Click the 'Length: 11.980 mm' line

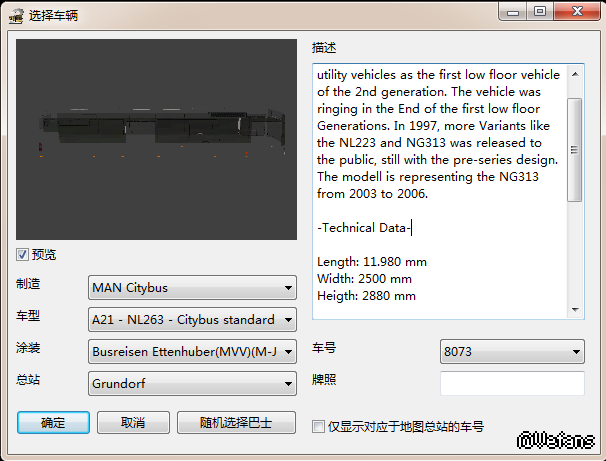(372, 262)
